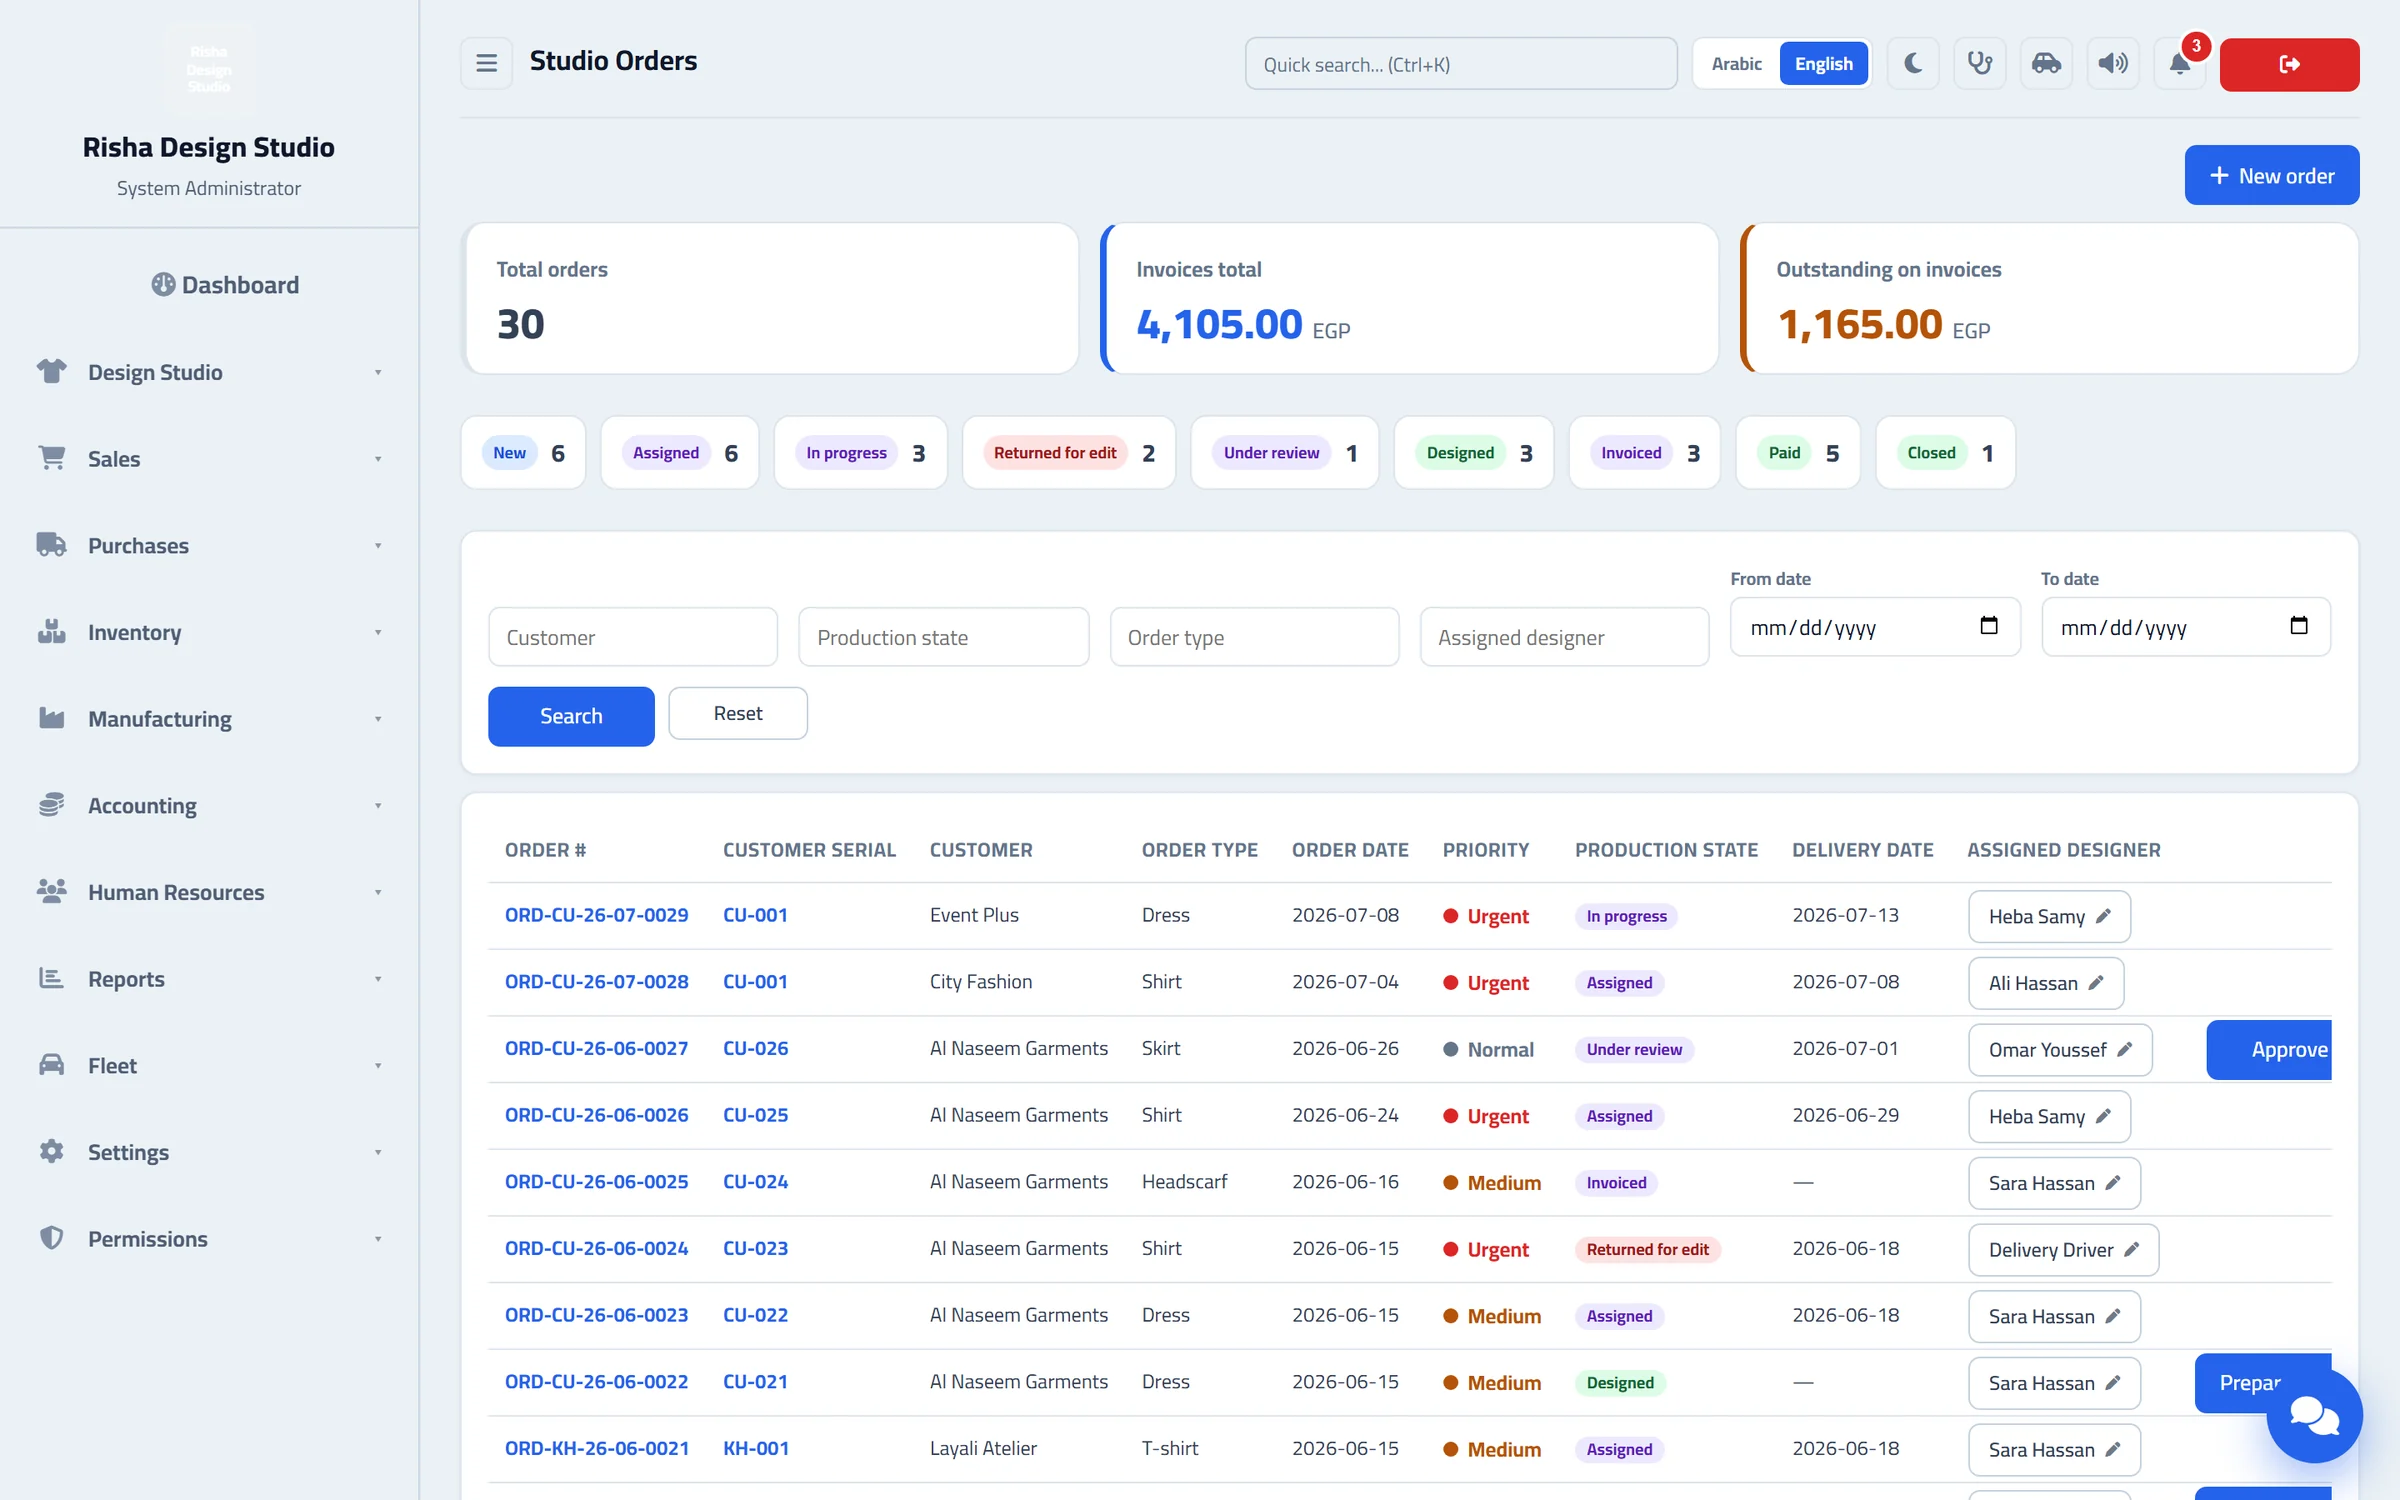
Task: Expand the Sales sidebar section
Action: [209, 459]
